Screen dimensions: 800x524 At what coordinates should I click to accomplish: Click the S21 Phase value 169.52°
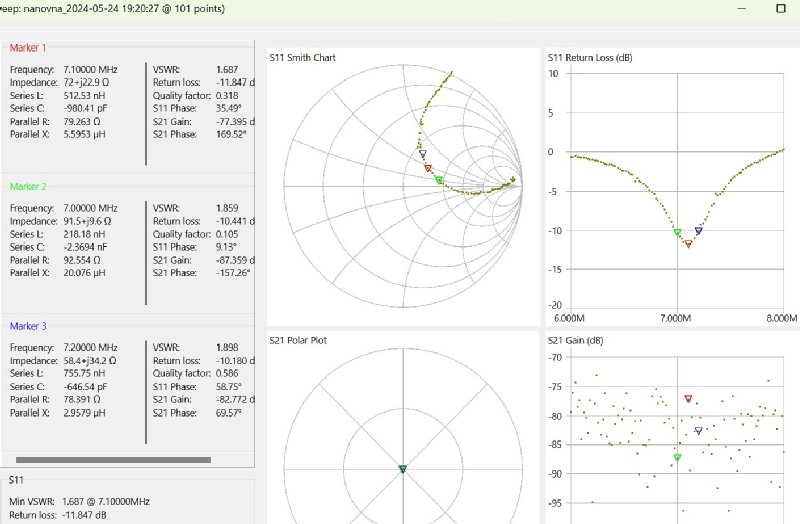click(231, 134)
